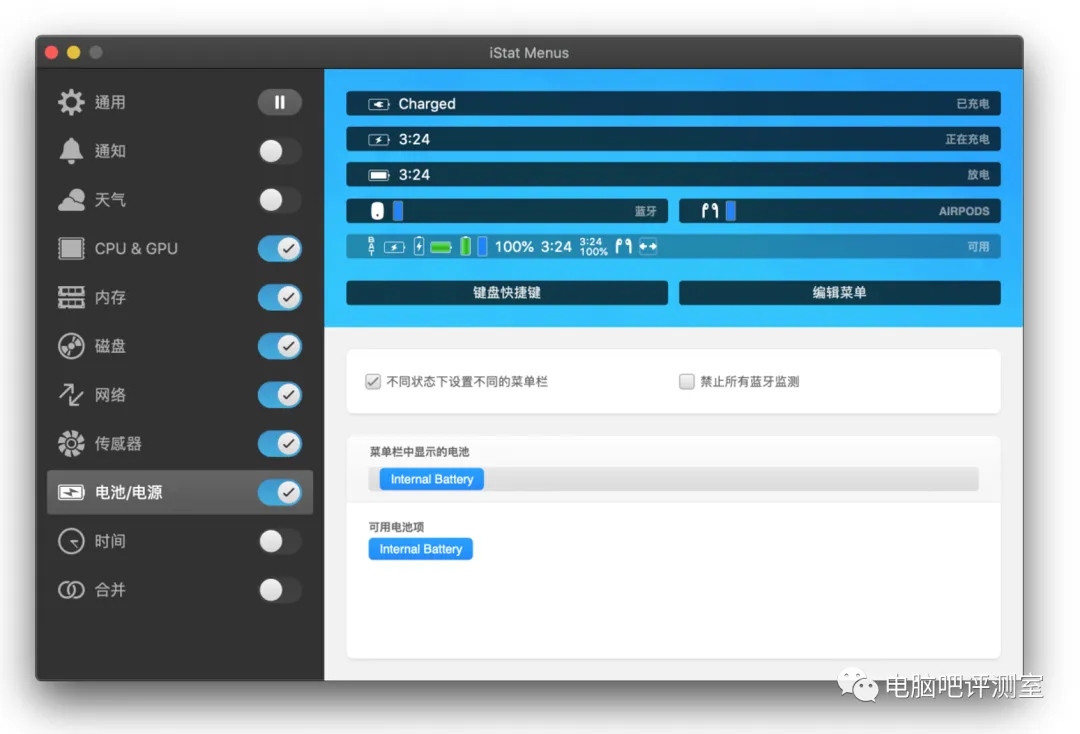Disable the 传感器 switch
Viewport: 1080px width, 734px height.
279,443
